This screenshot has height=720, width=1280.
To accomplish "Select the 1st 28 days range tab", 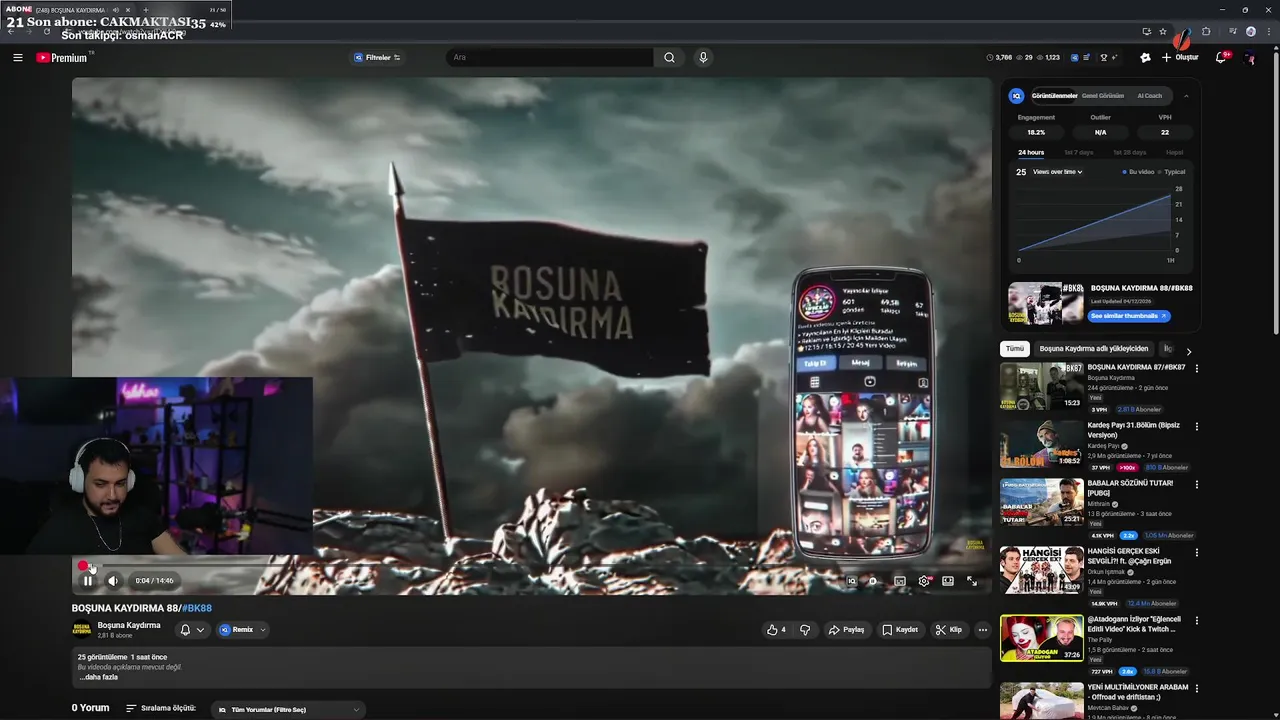I will 1129,152.
